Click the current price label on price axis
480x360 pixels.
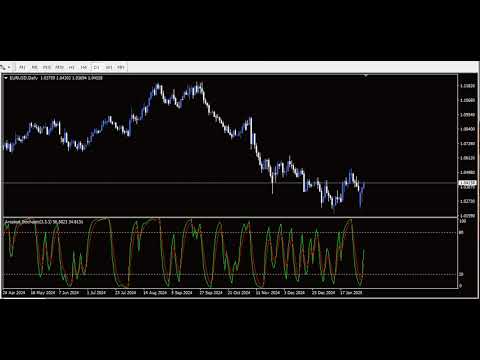pos(467,183)
